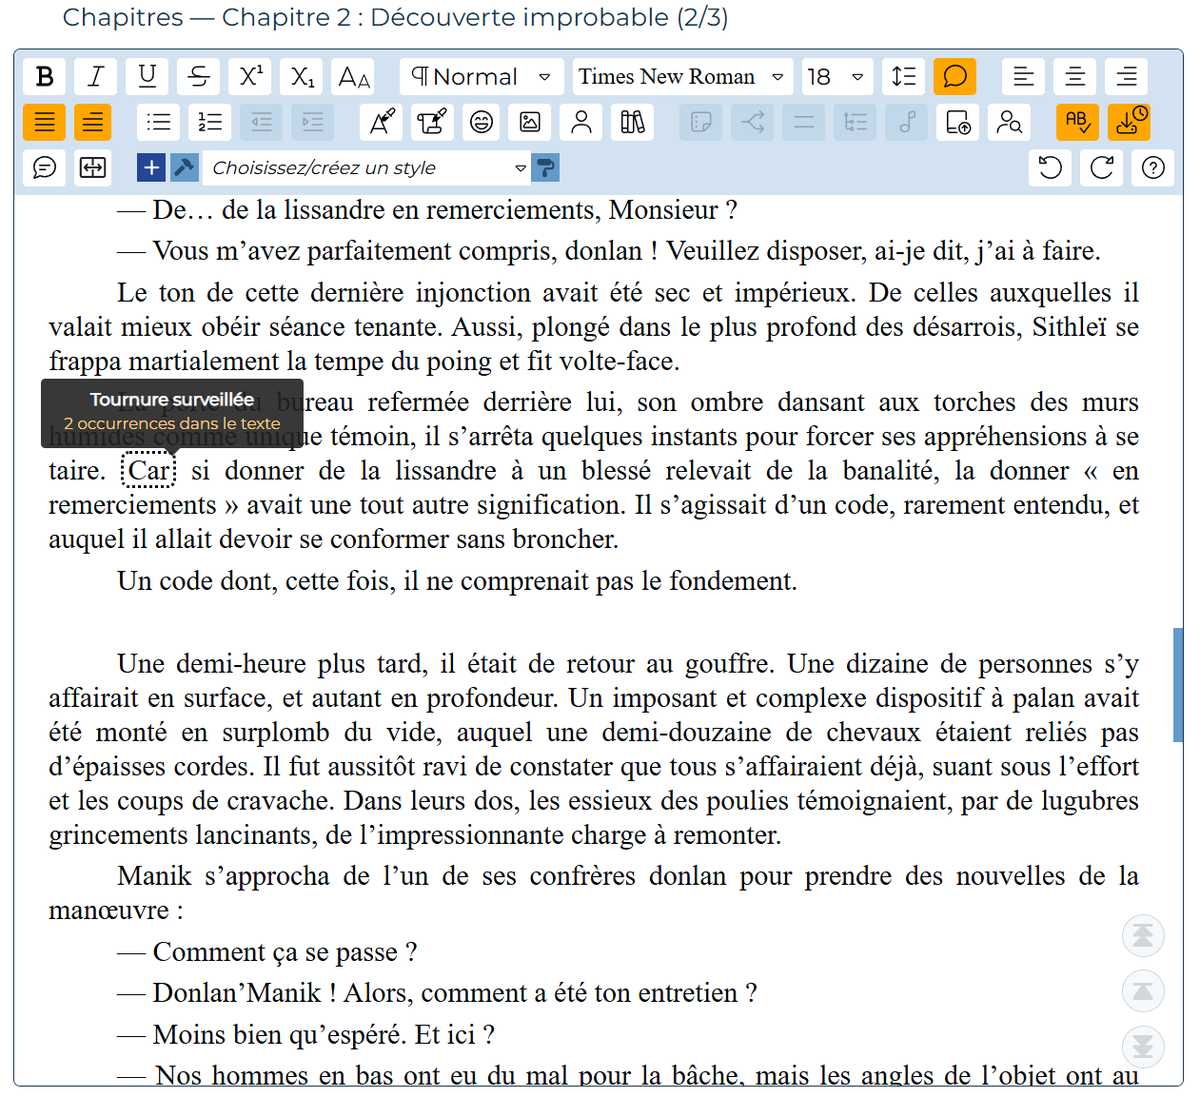Center align the text
This screenshot has width=1200, height=1097.
point(1075,77)
